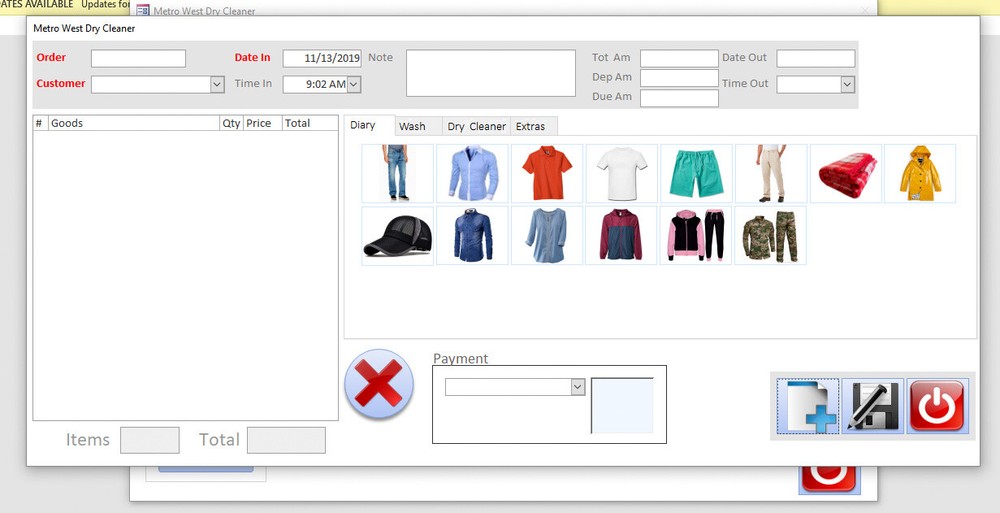Click the Price column header

(x=263, y=123)
